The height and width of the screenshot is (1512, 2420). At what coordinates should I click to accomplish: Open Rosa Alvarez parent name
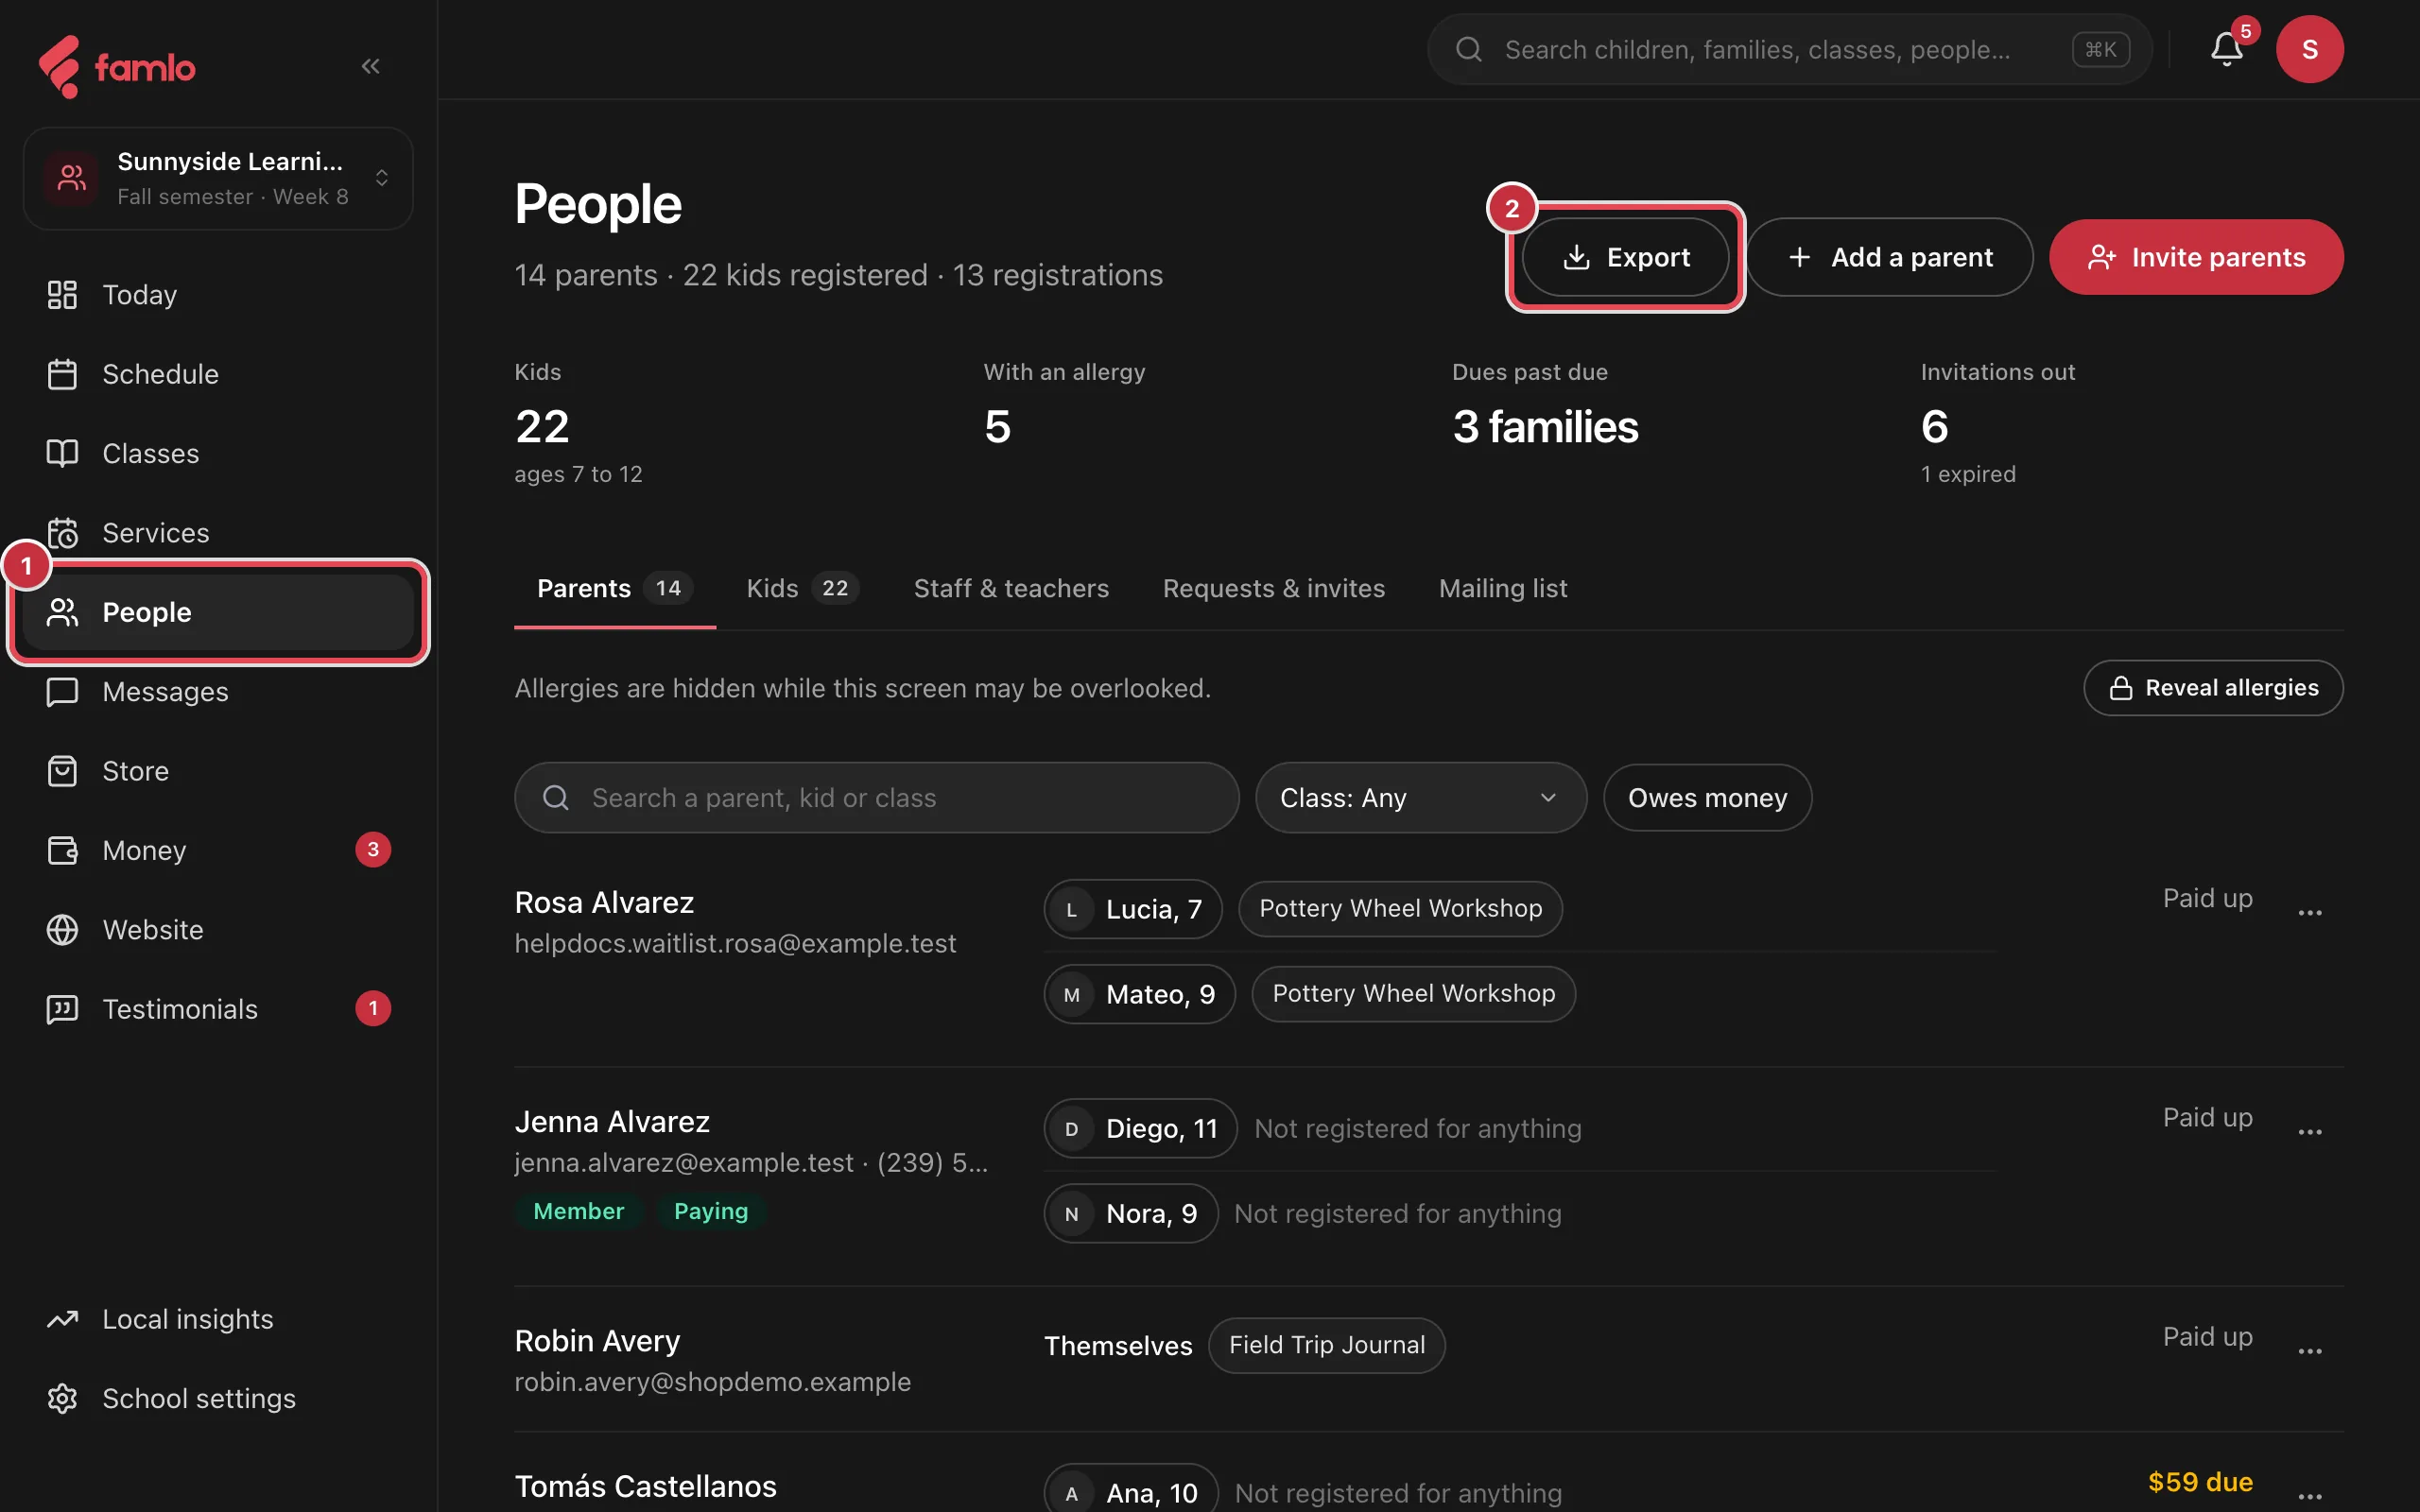tap(604, 902)
